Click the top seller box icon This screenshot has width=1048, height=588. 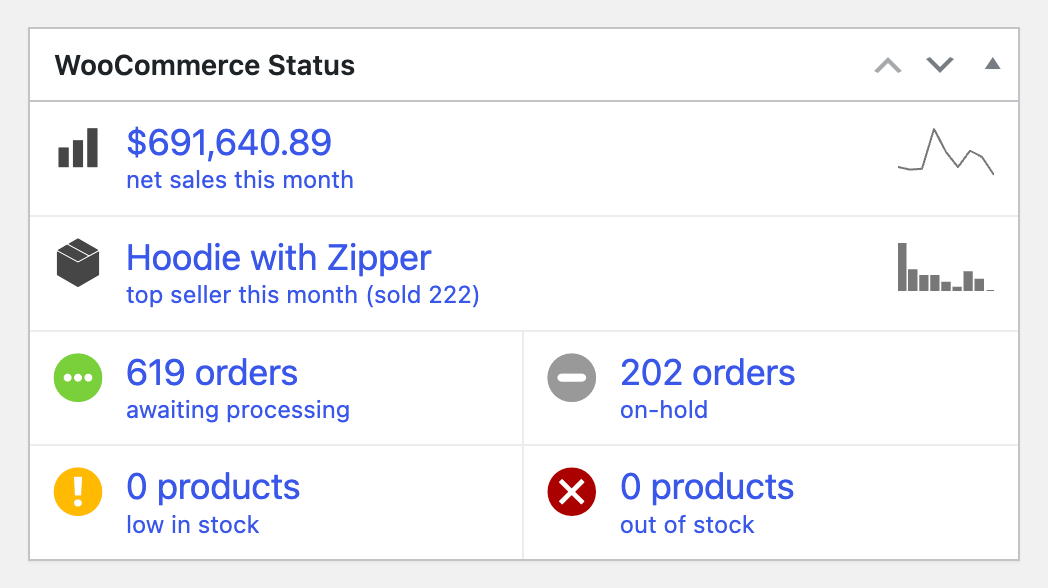[78, 263]
